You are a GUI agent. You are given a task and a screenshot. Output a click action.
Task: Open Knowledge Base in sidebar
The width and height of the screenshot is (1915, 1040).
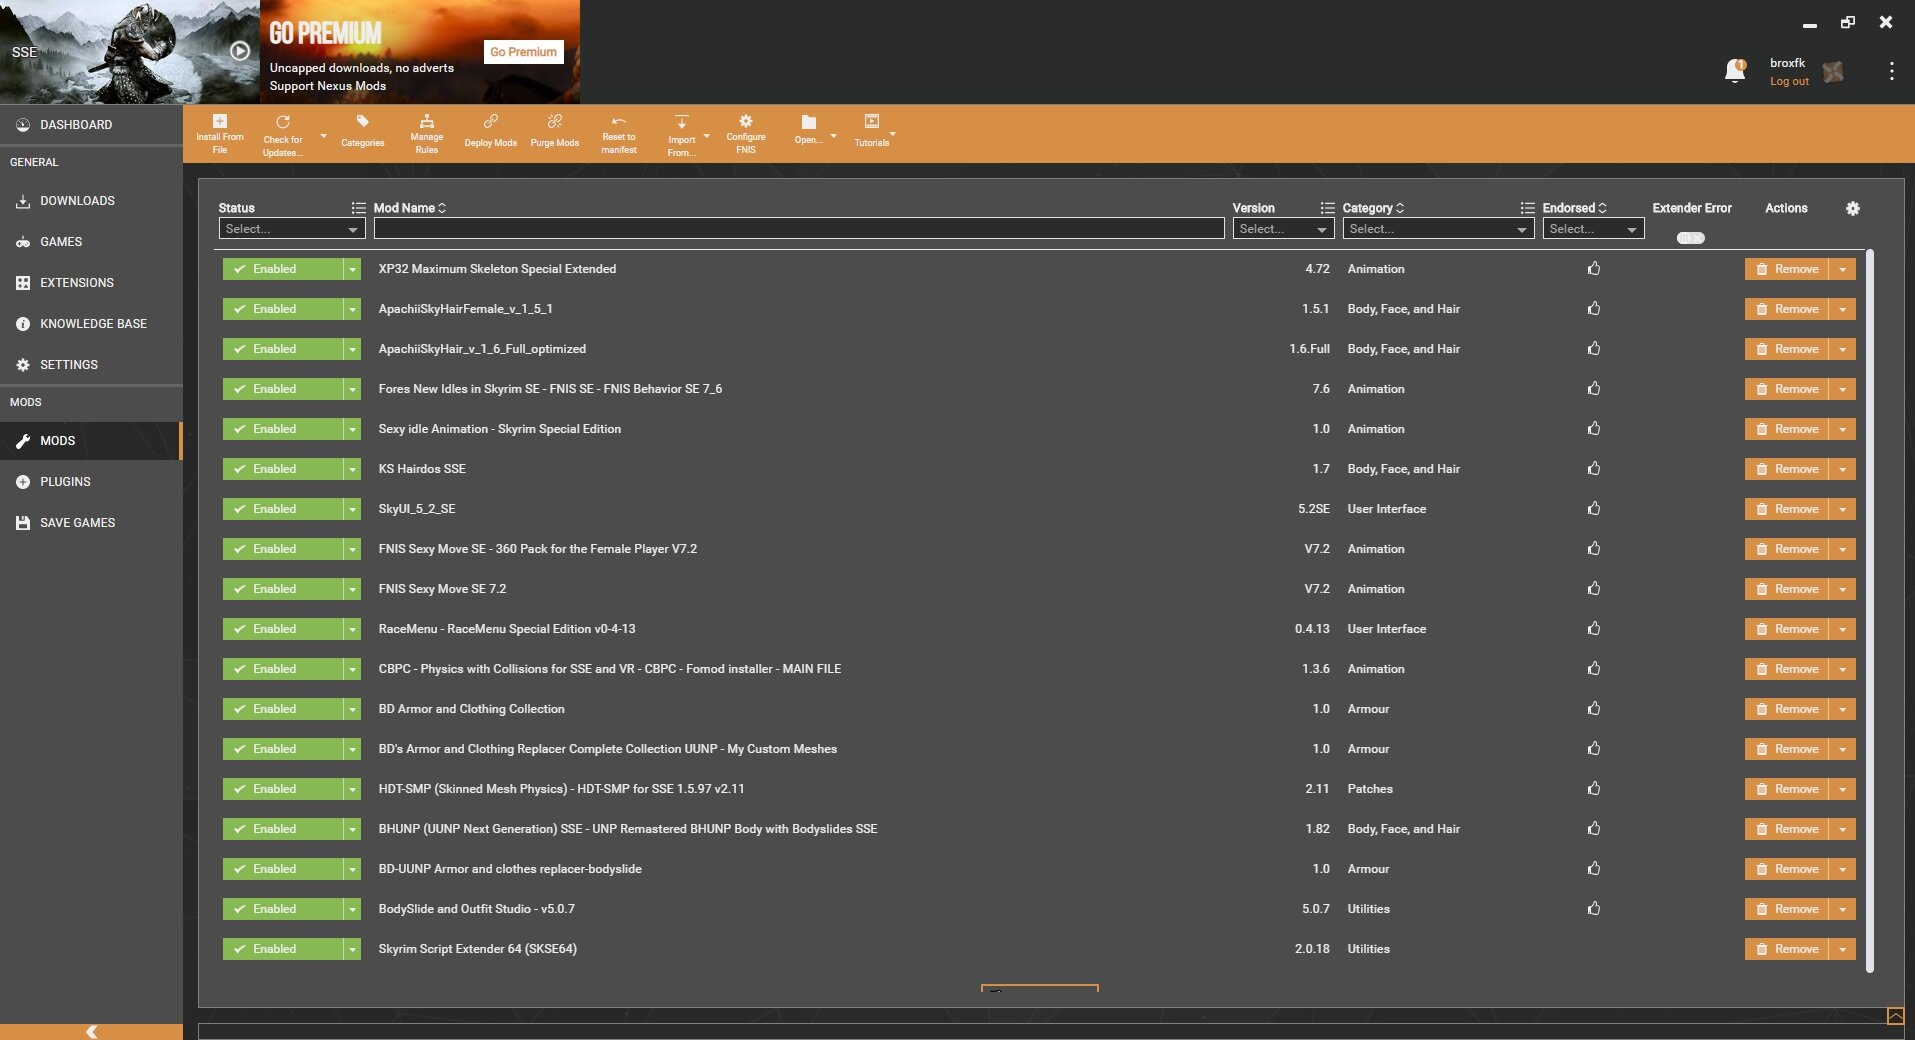(91, 324)
